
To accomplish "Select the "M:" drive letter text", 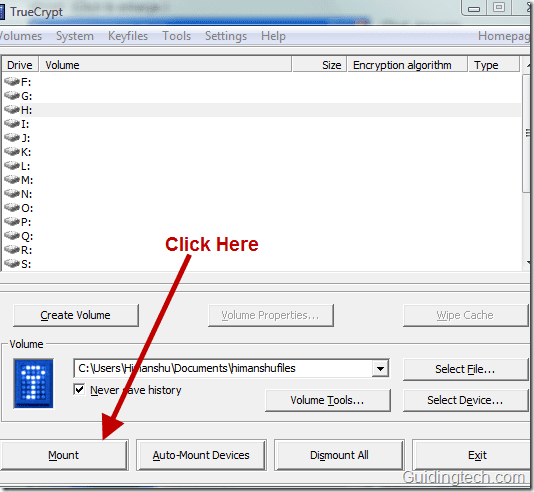I will pos(27,180).
